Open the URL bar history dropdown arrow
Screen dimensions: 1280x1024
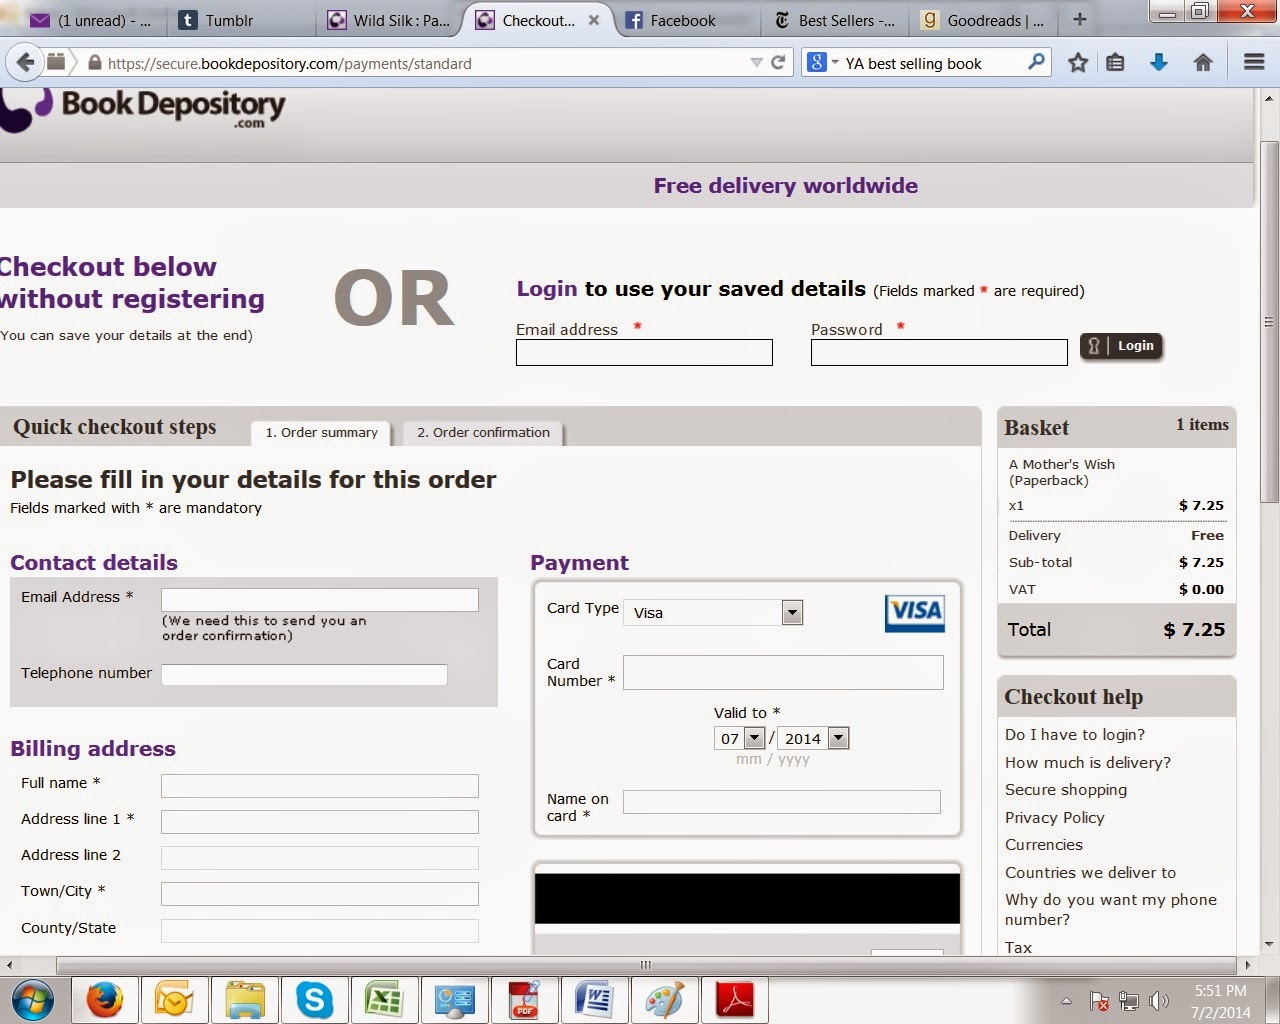756,62
